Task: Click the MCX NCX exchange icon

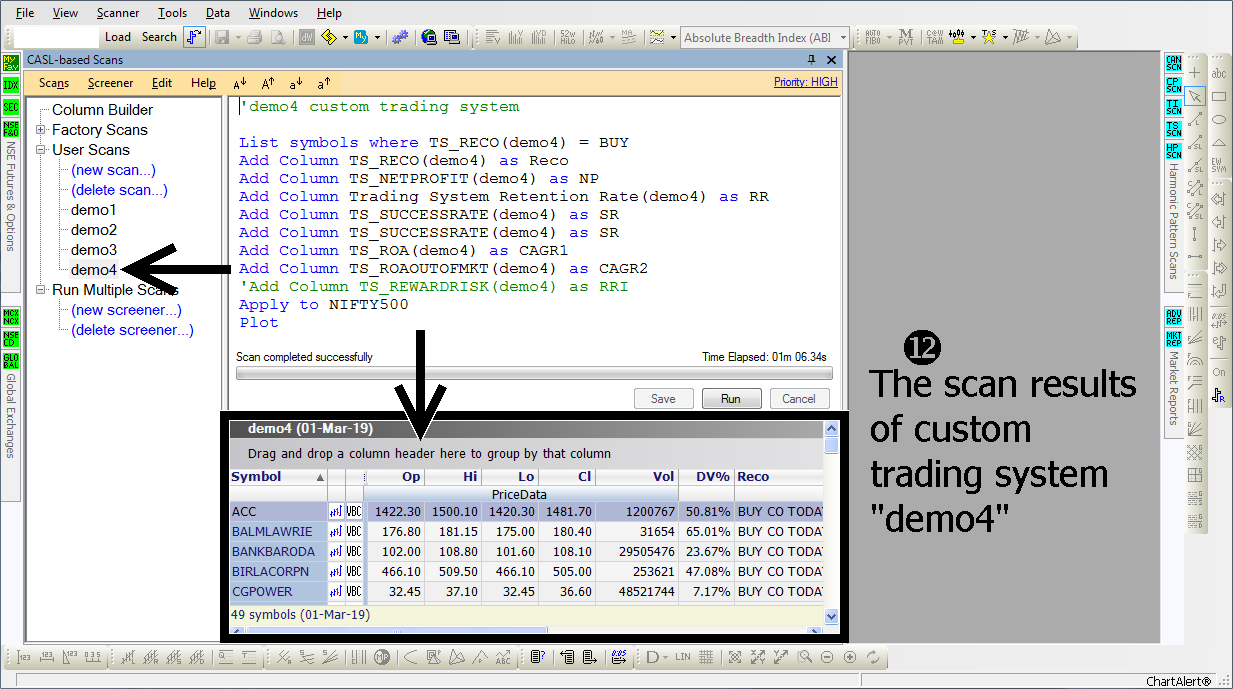Action: coord(11,317)
